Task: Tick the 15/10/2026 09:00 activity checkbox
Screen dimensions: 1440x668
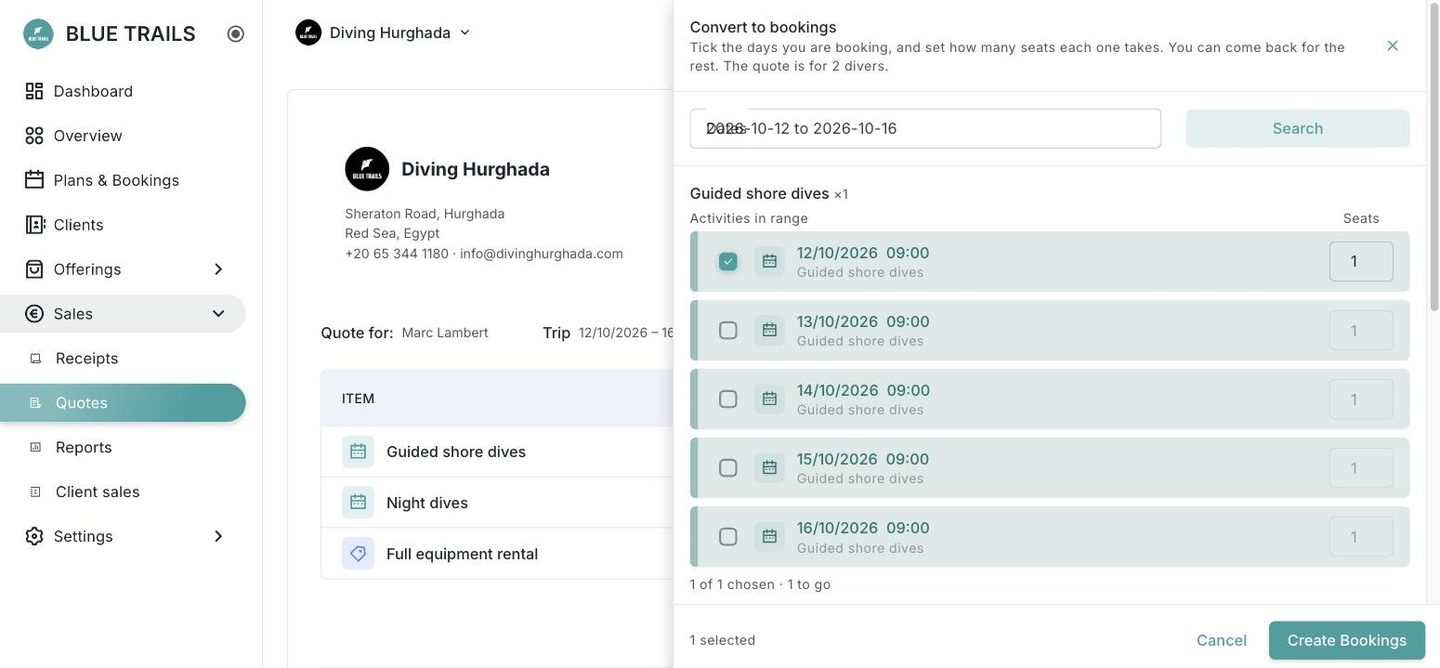Action: (x=728, y=468)
